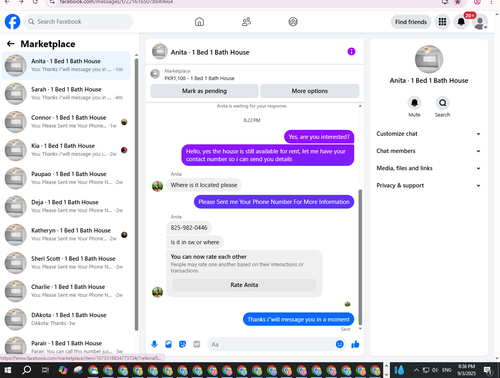Click the 'Is it in sw or where' message

pos(195,242)
